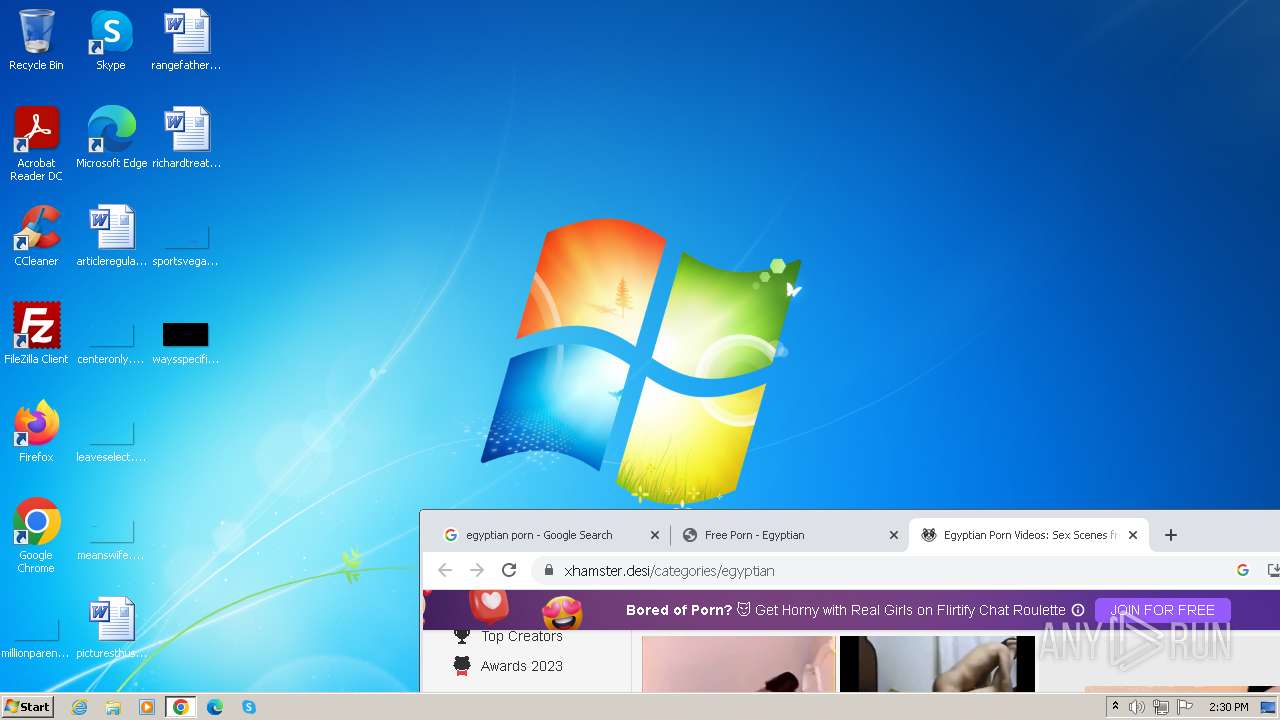Launch Skype from the desktop
This screenshot has height=720, width=1280.
point(111,41)
